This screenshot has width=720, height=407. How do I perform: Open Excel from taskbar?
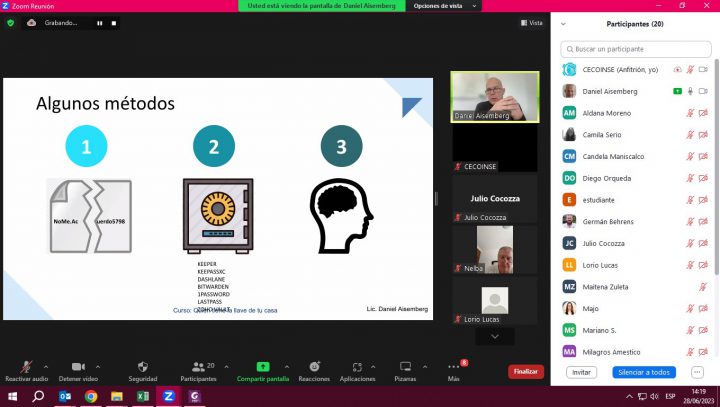(143, 396)
